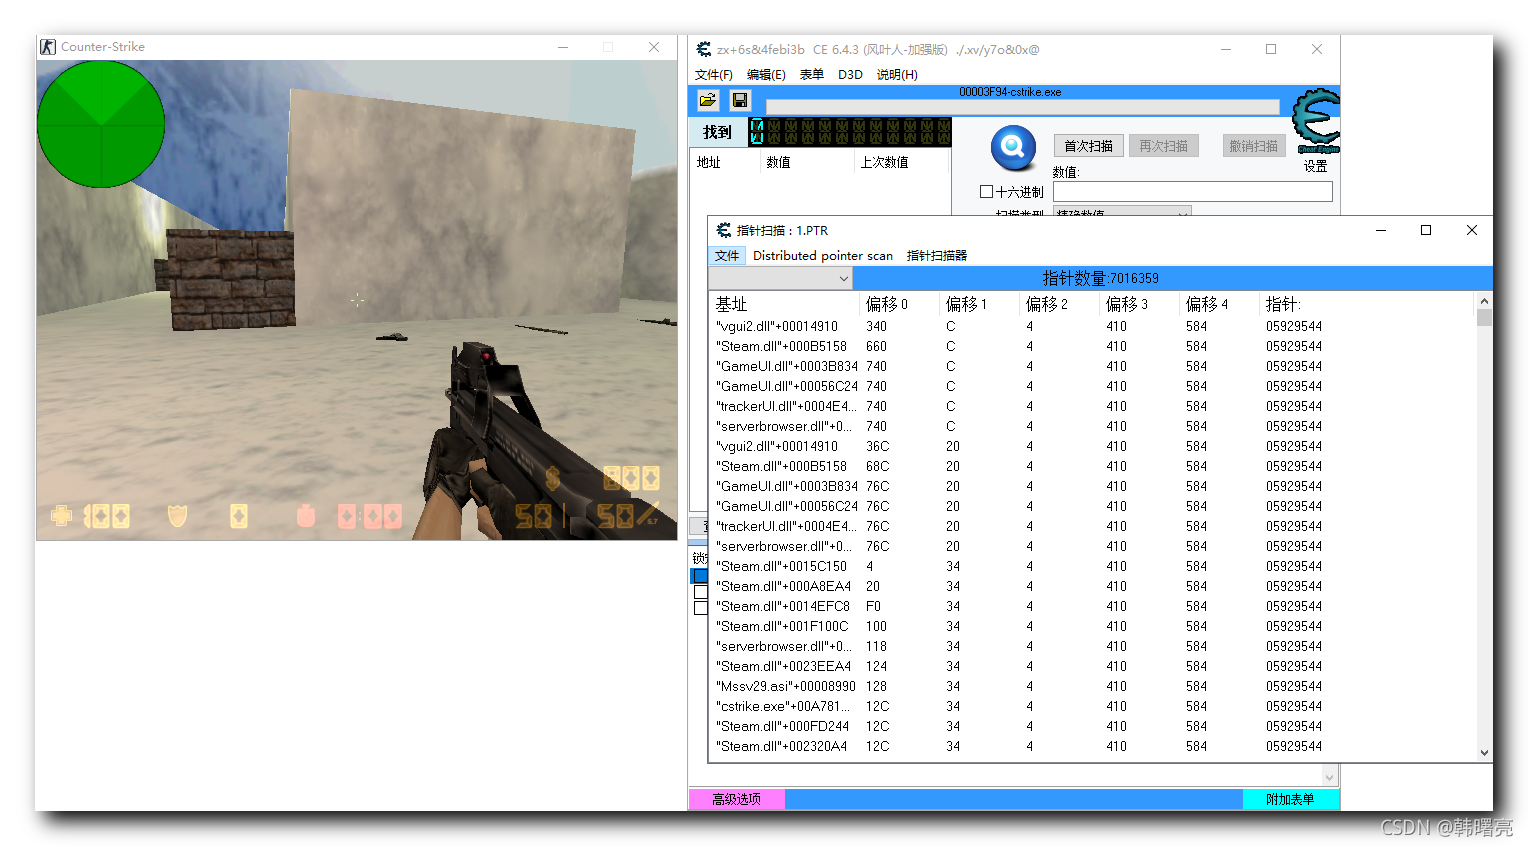Select row "Mssv29.asi"+00008990
The height and width of the screenshot is (846, 1528).
tap(1092, 686)
